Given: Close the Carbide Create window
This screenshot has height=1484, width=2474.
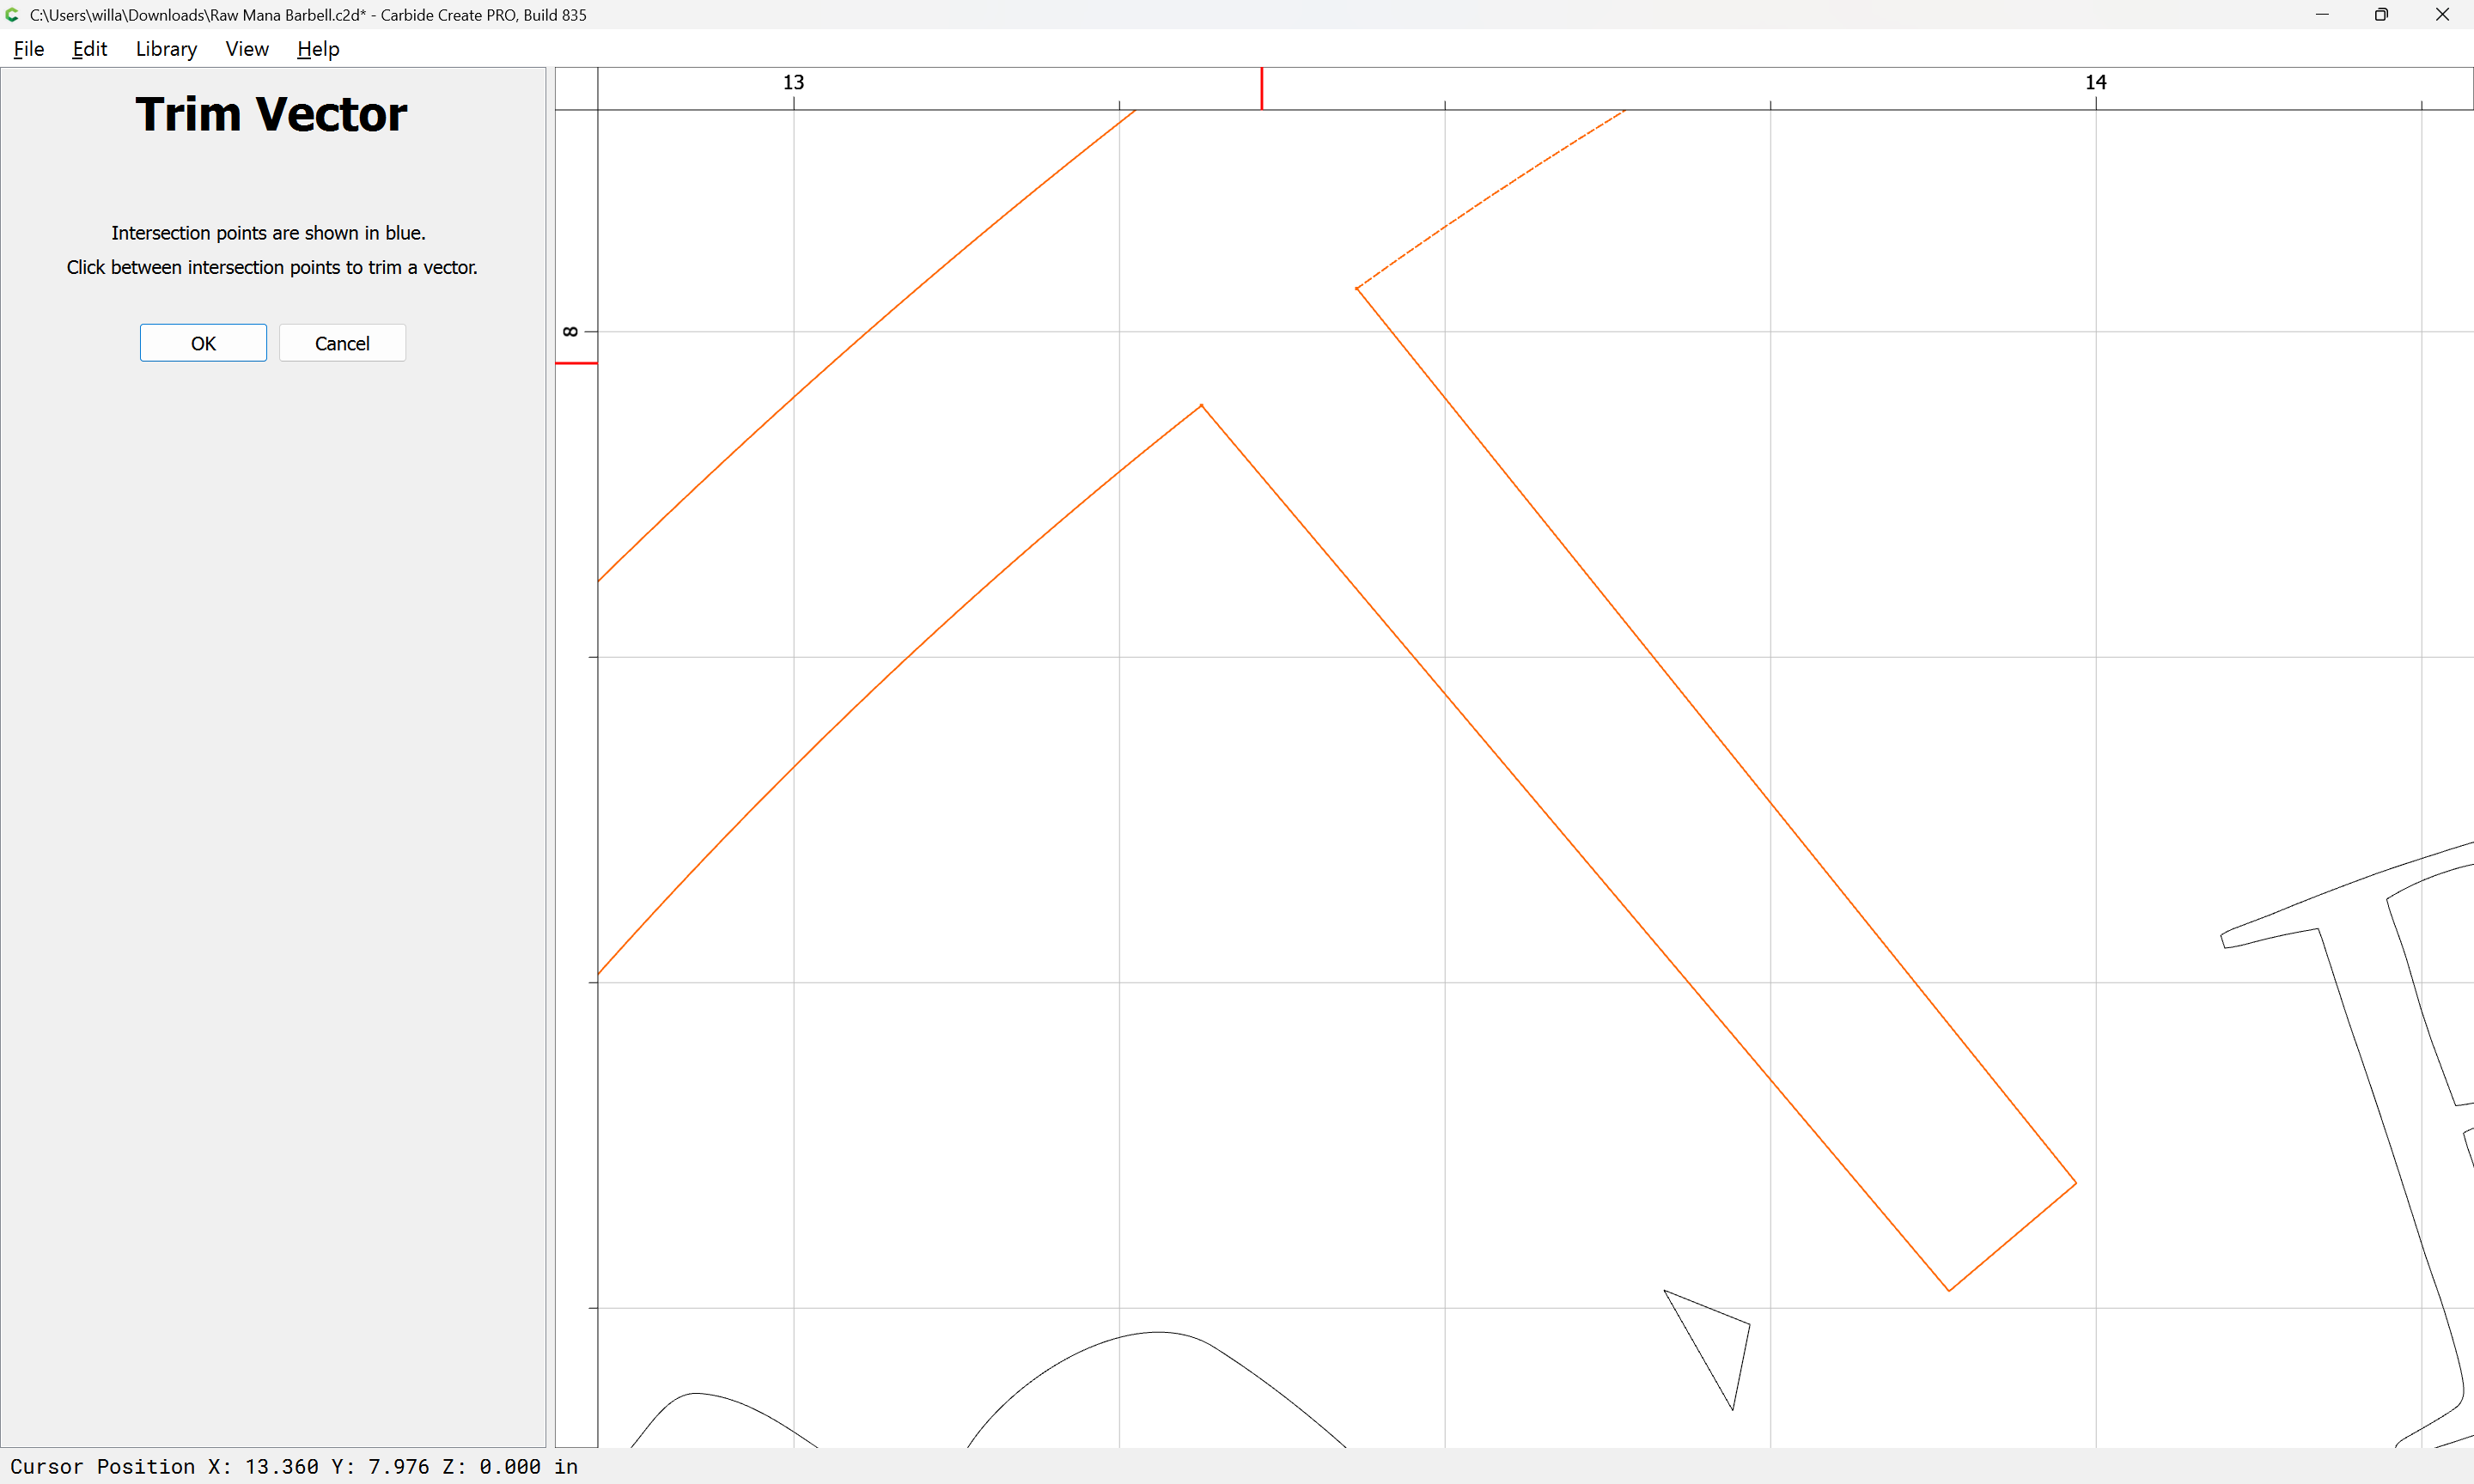Looking at the screenshot, I should (x=2441, y=15).
